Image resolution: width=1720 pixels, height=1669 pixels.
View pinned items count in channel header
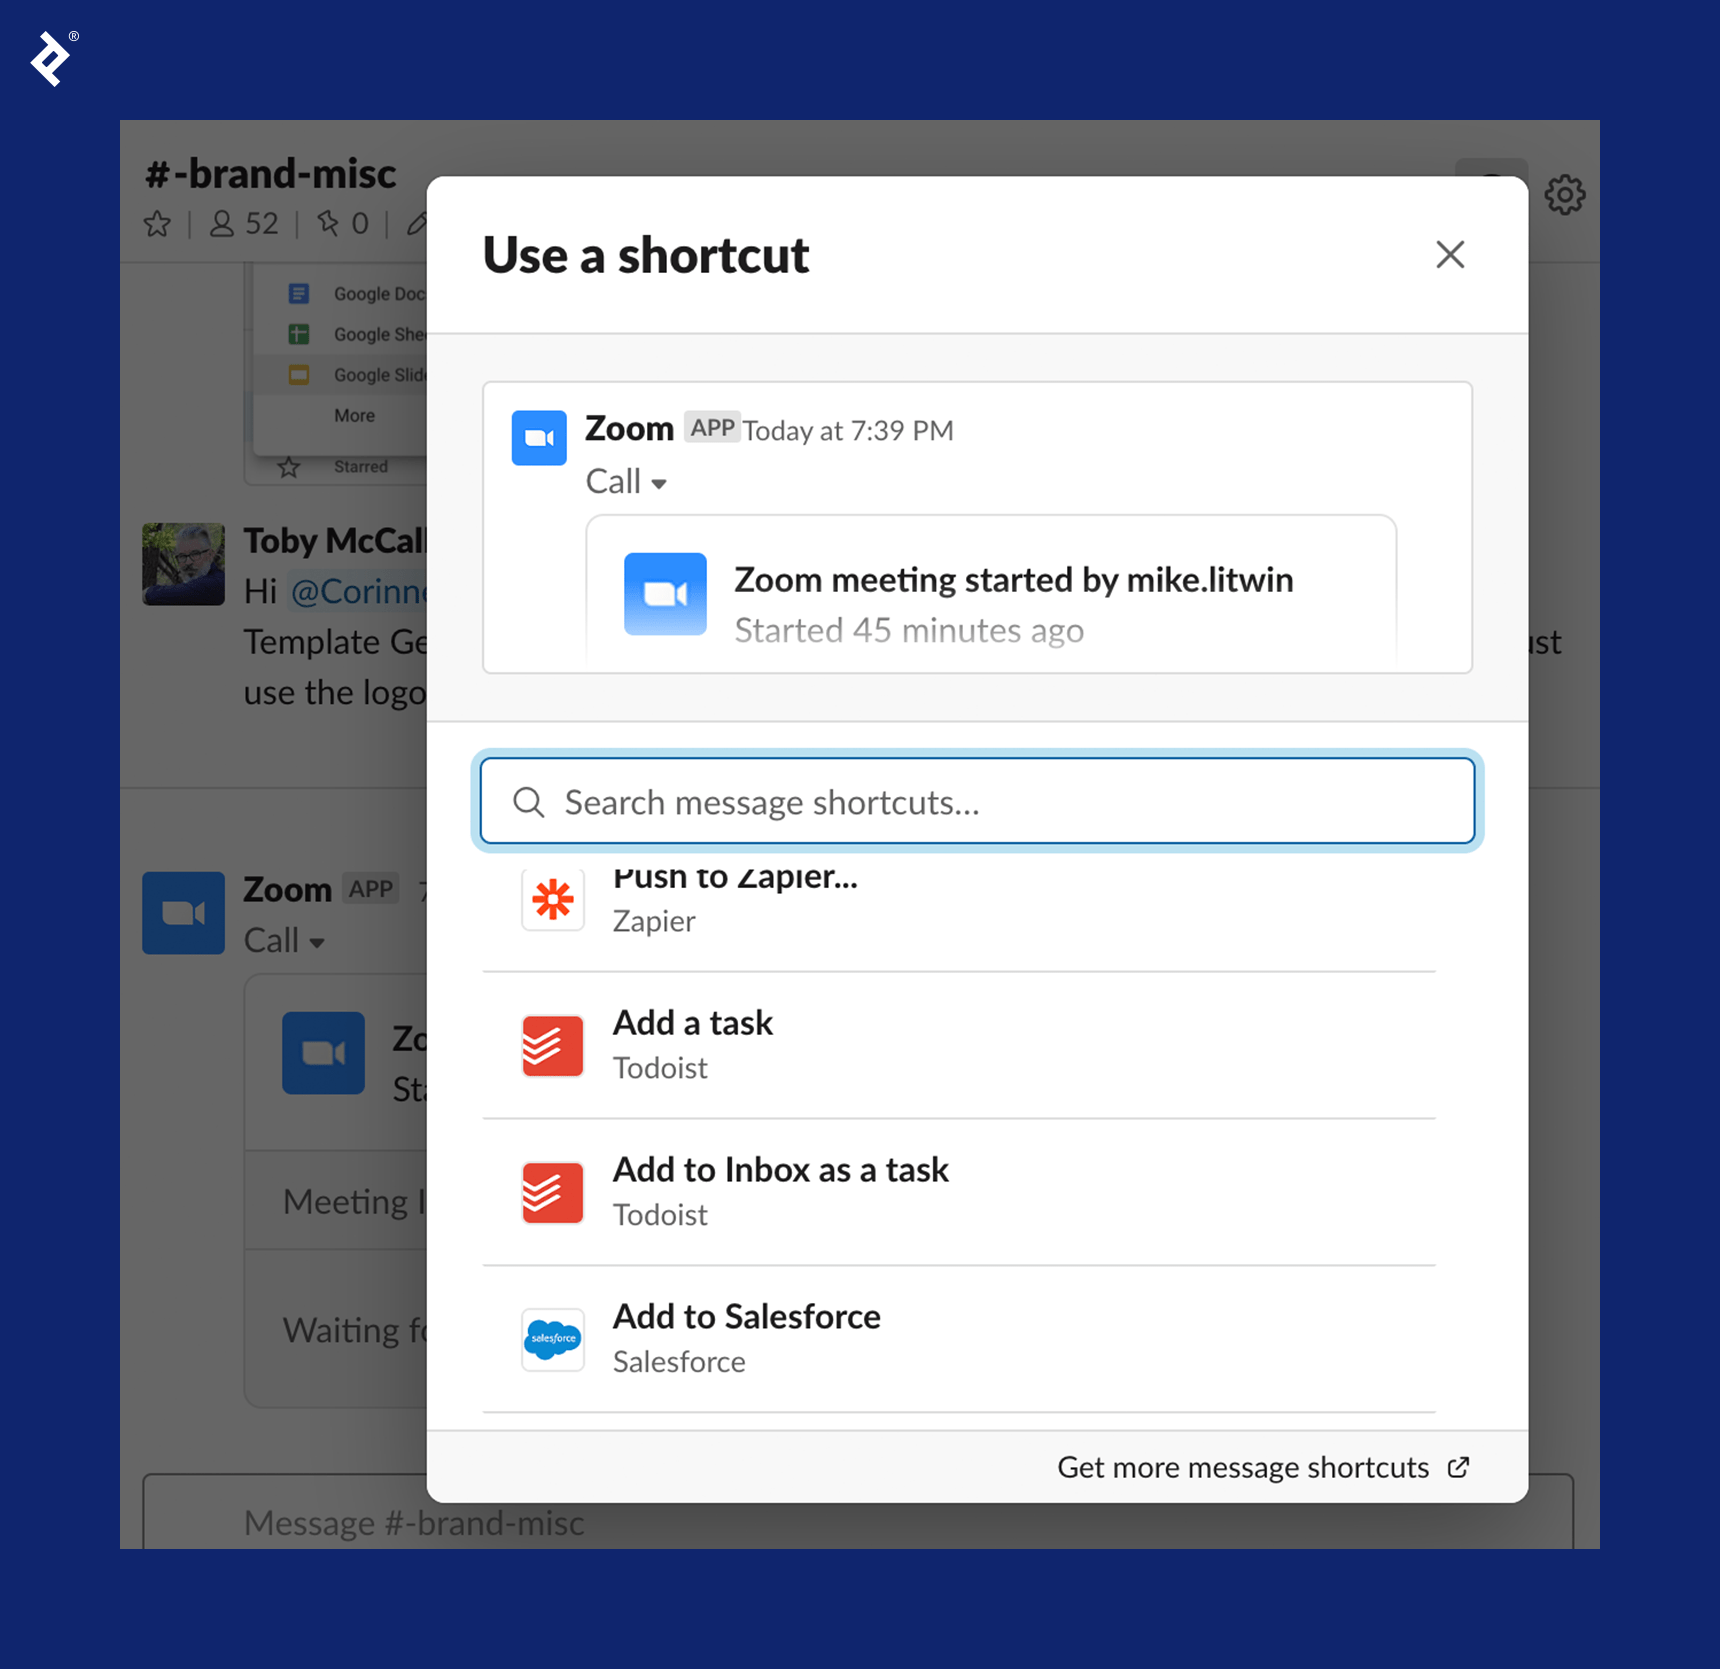click(x=343, y=223)
